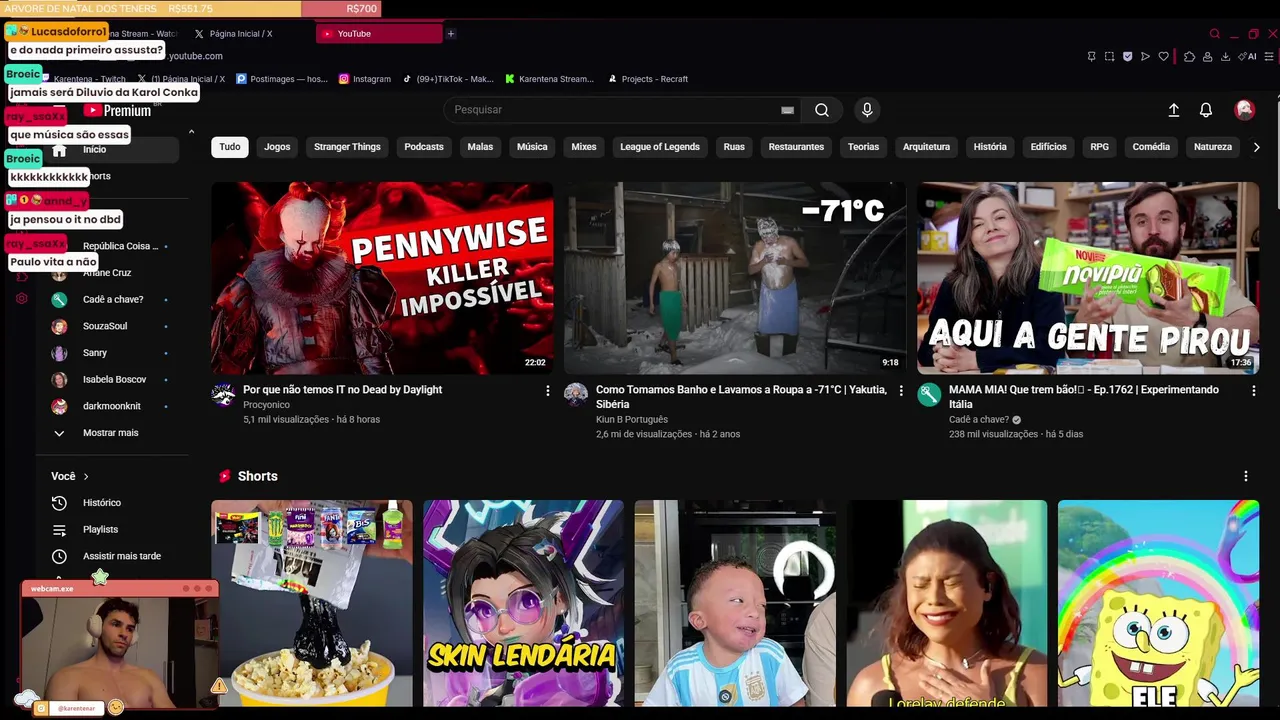
Task: Open the Projects - Recraft bookmark
Action: click(648, 79)
